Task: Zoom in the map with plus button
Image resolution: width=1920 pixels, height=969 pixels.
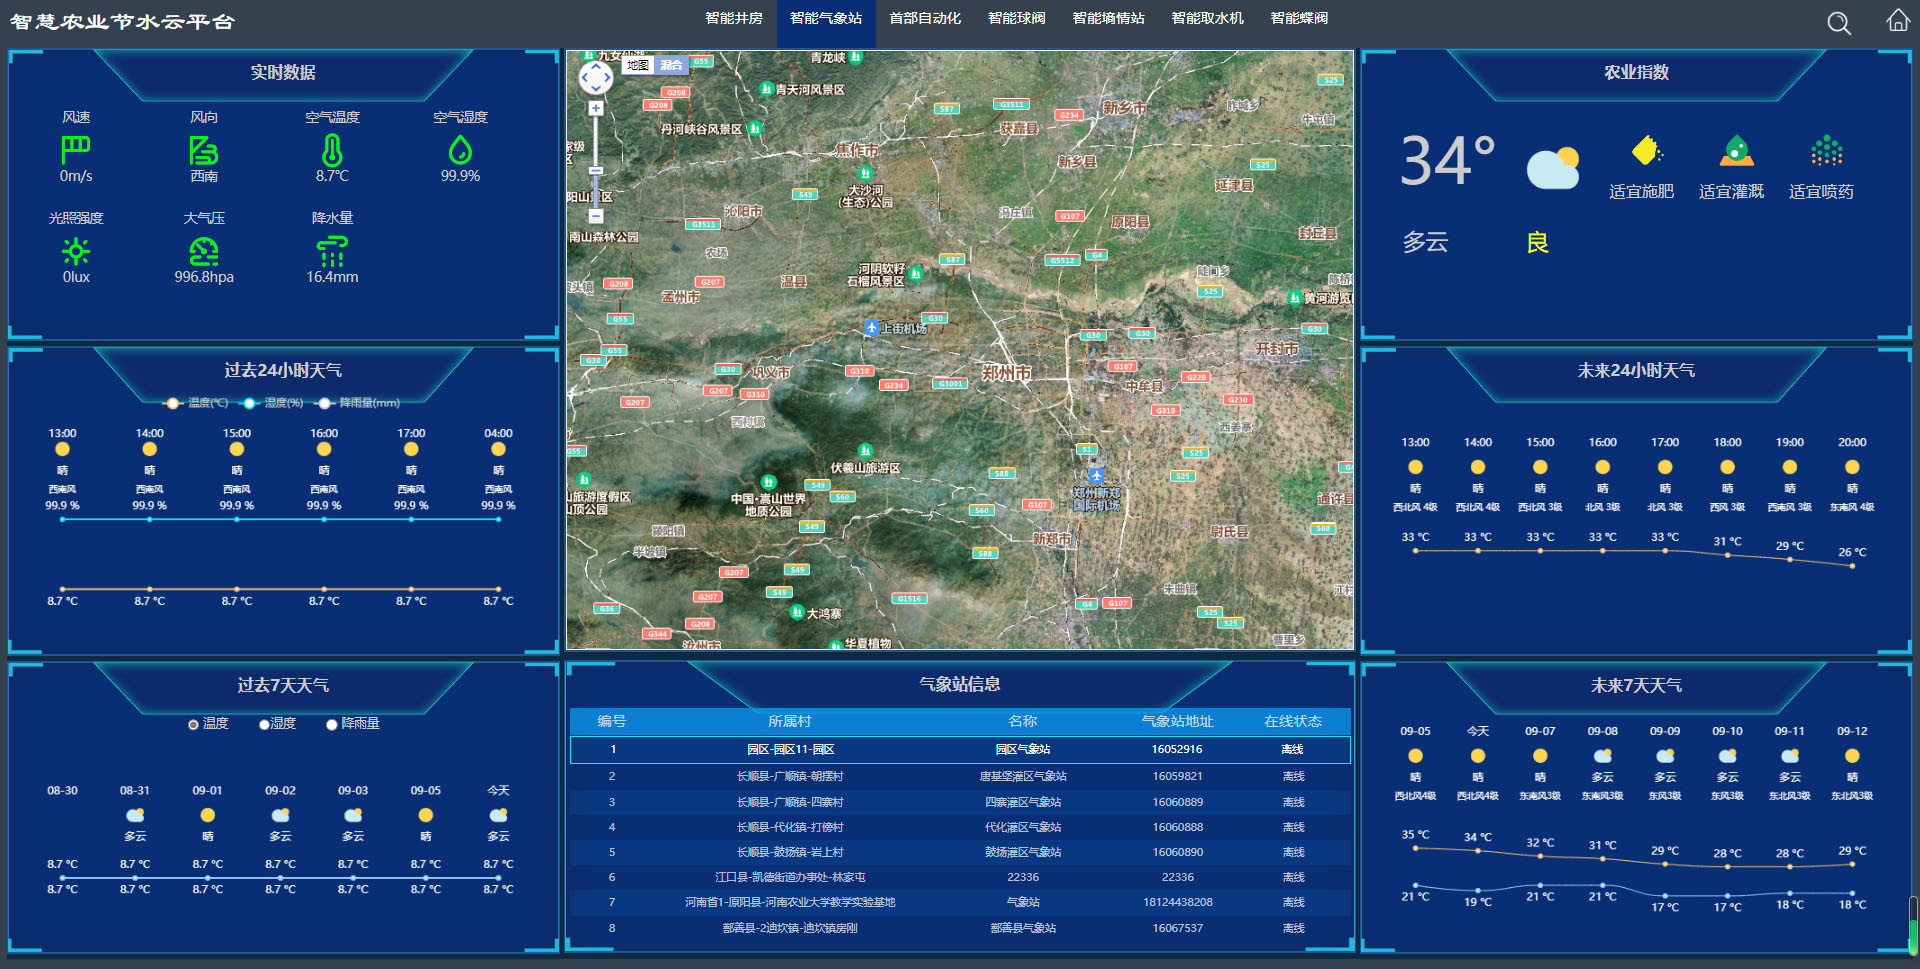Action: click(596, 108)
